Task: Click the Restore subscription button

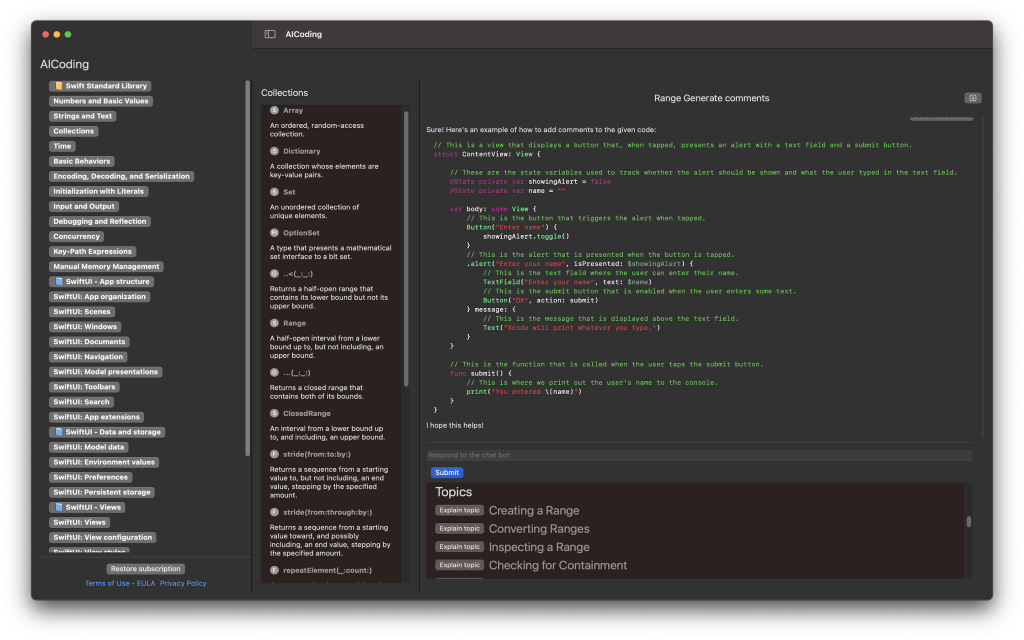Action: pos(146,569)
